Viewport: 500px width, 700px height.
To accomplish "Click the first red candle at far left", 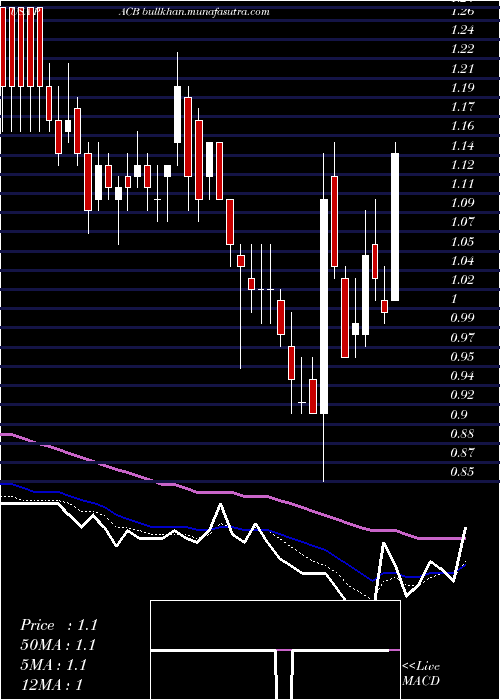I will click(3, 47).
